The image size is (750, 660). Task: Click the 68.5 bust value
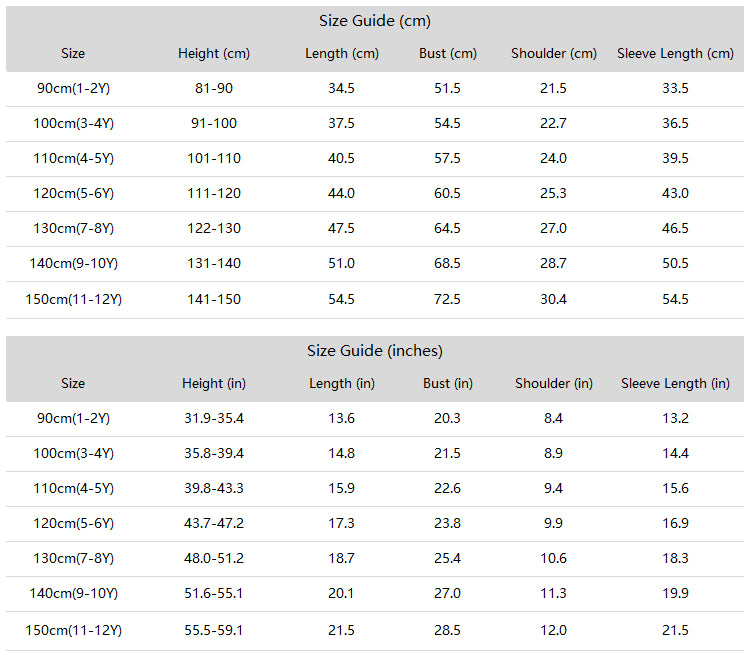point(447,264)
